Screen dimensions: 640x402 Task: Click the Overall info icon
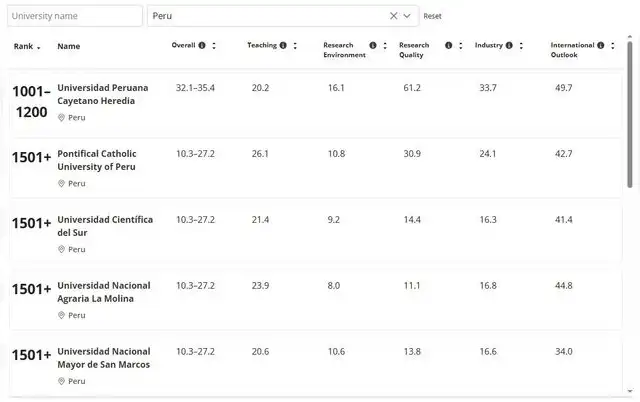202,46
